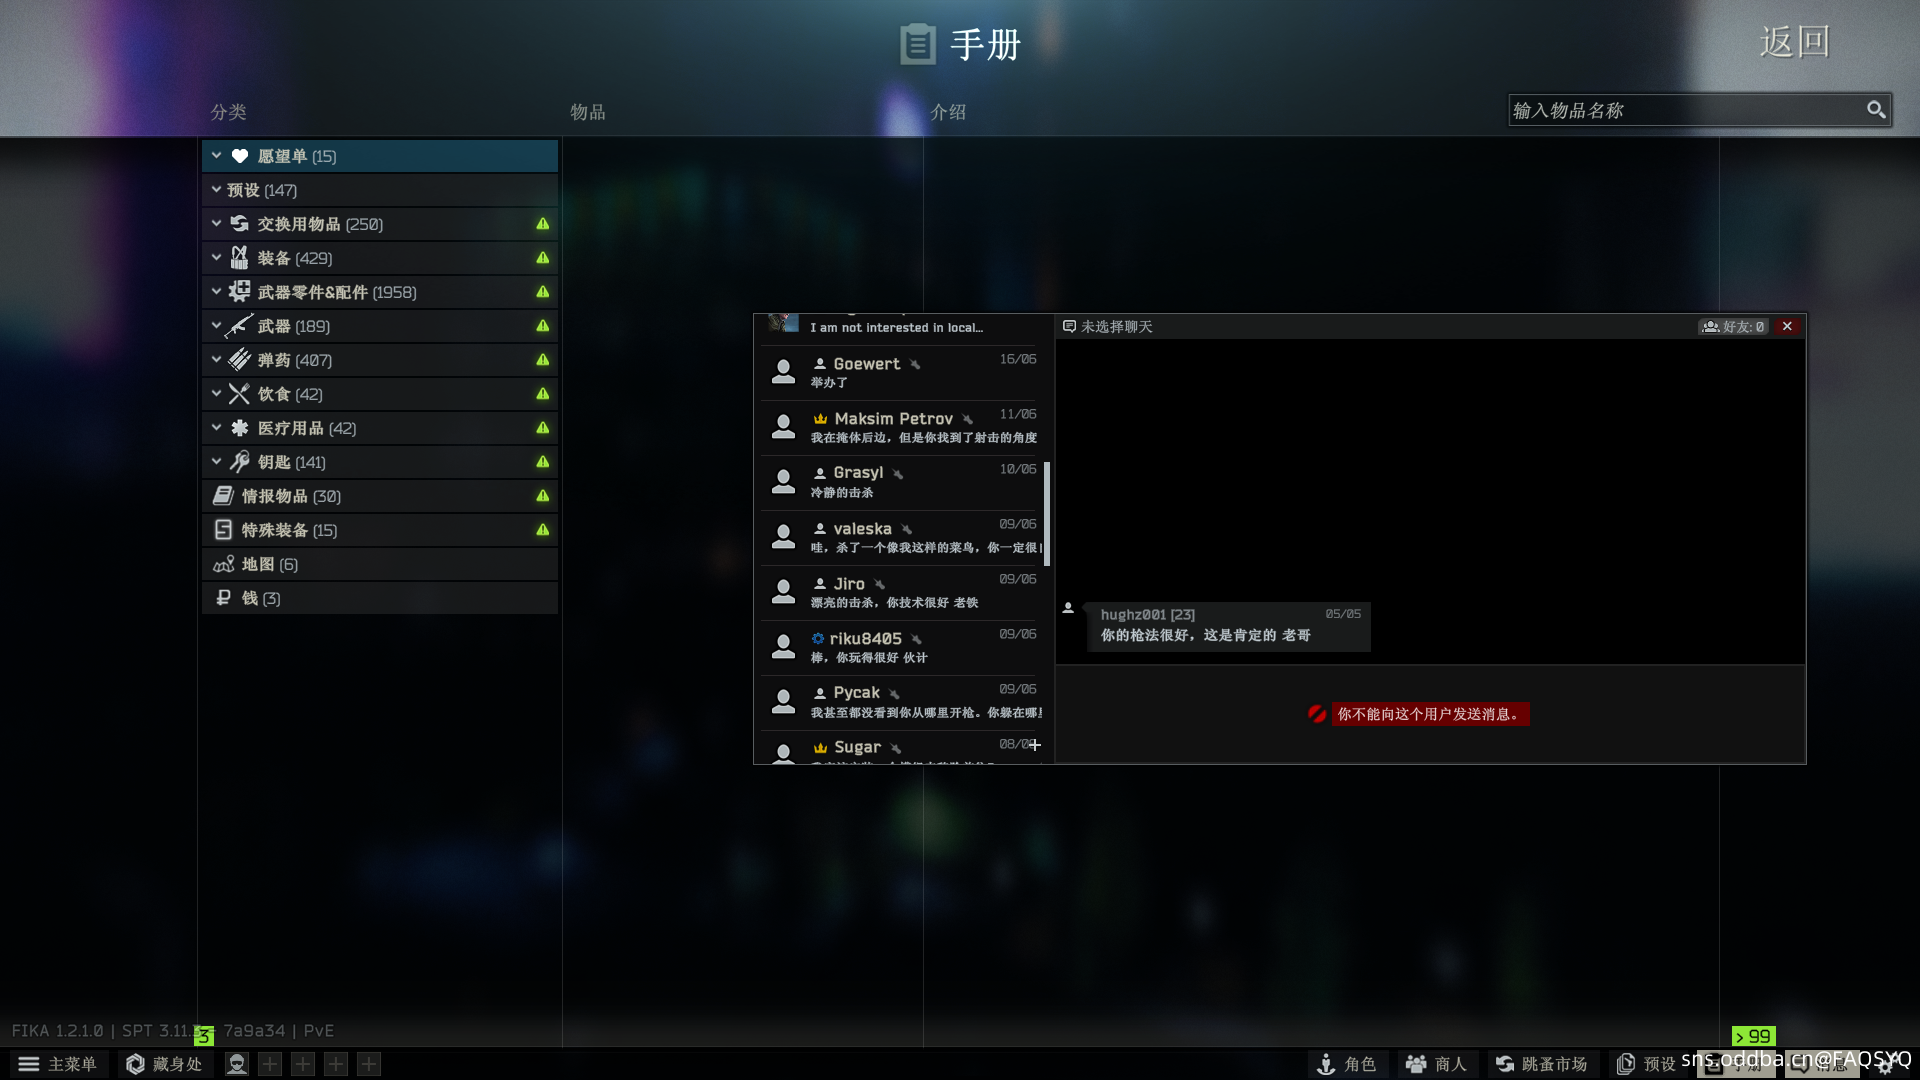This screenshot has height=1080, width=1920.
Task: Click the hughz001 [23] message bubble
Action: pos(1229,627)
